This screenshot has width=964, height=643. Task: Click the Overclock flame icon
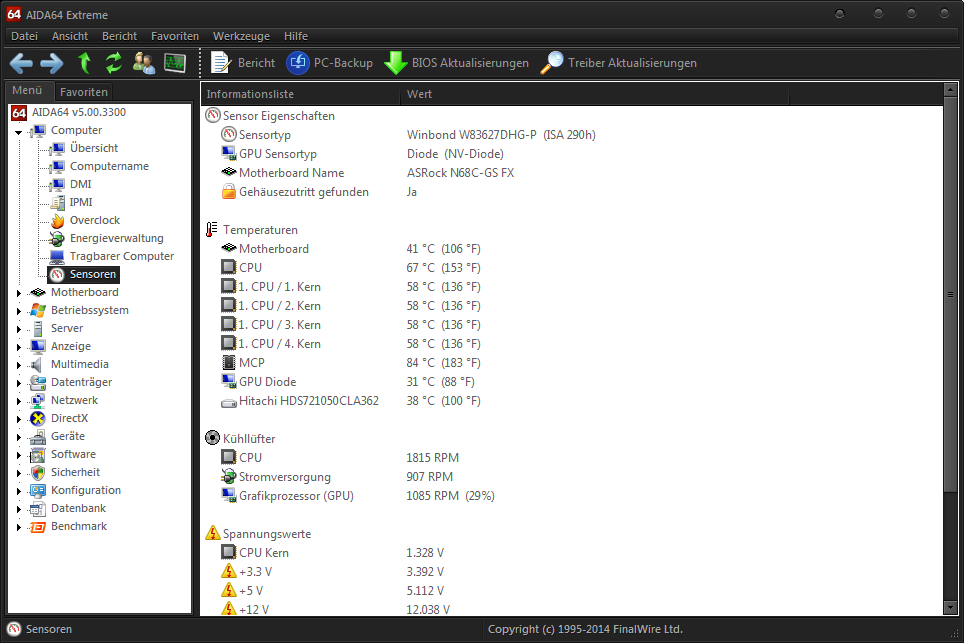57,220
